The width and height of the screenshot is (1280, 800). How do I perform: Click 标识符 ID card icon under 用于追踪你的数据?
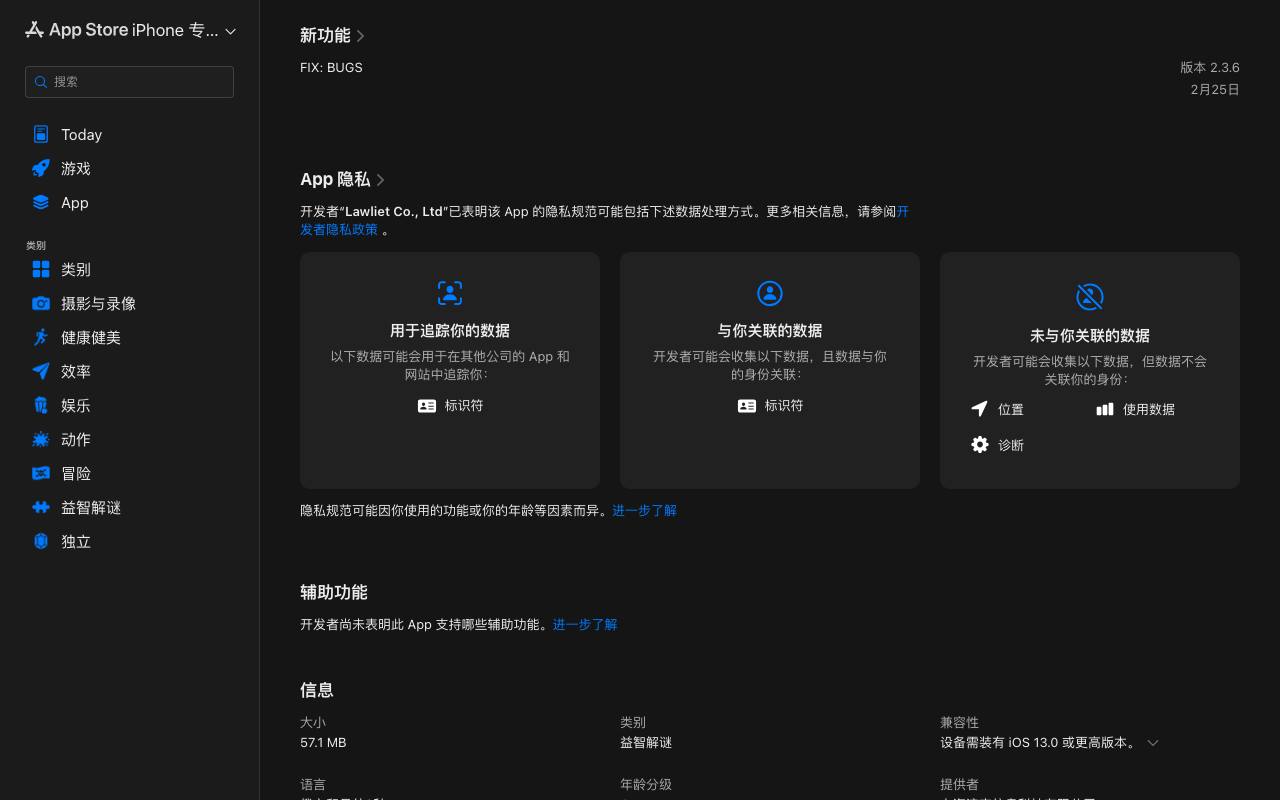click(x=427, y=406)
